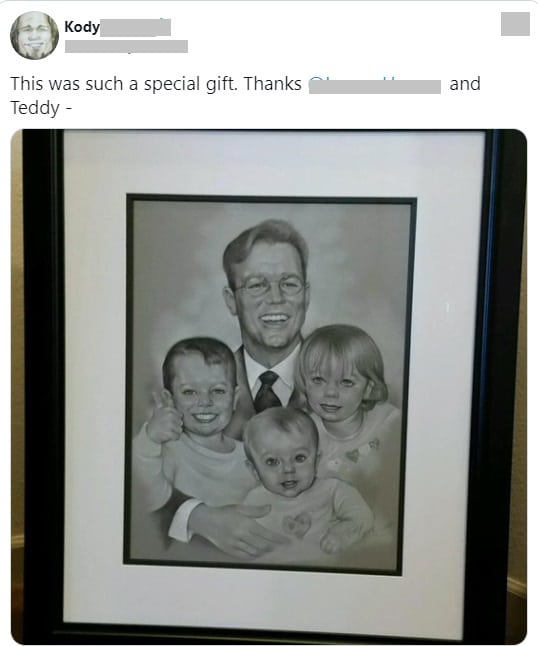Viewport: 538px width, 646px height.
Task: Open Kody's circular profile avatar
Action: [34, 35]
